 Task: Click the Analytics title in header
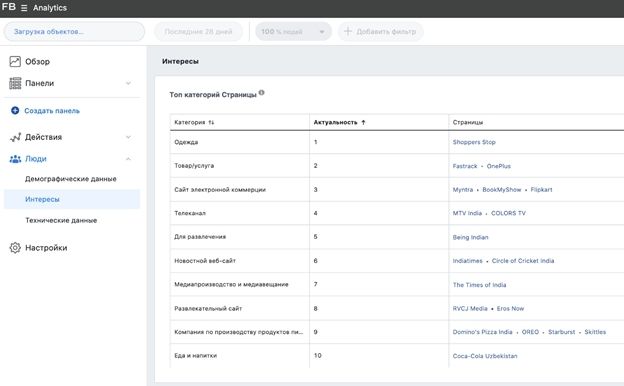tap(50, 8)
